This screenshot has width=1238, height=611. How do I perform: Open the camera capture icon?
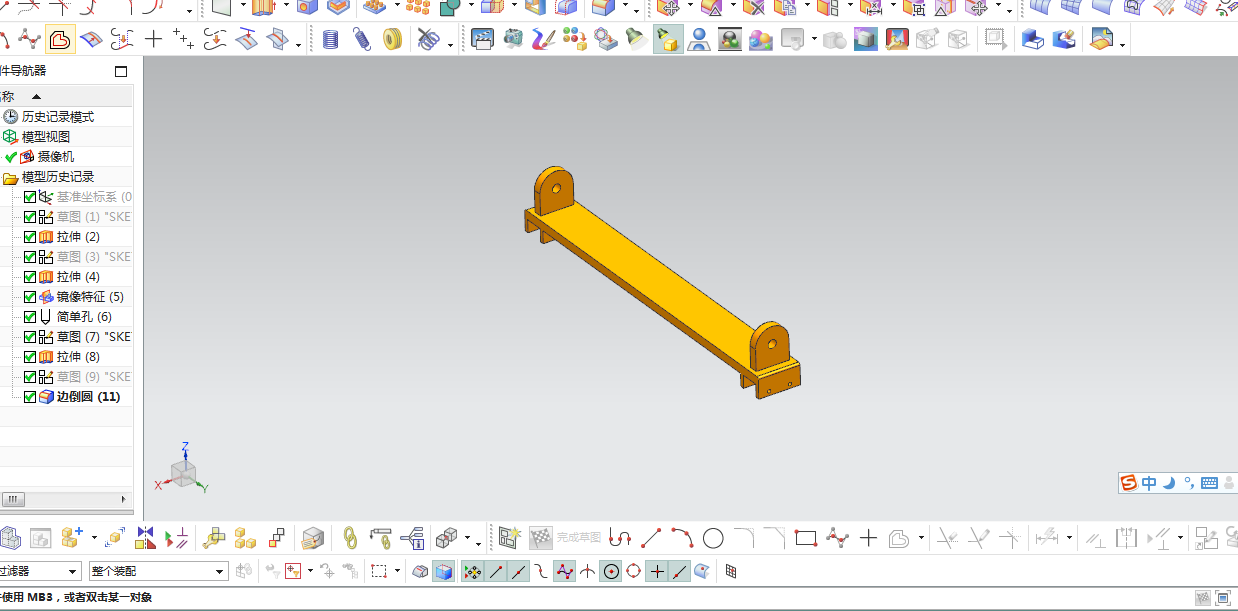coord(513,40)
